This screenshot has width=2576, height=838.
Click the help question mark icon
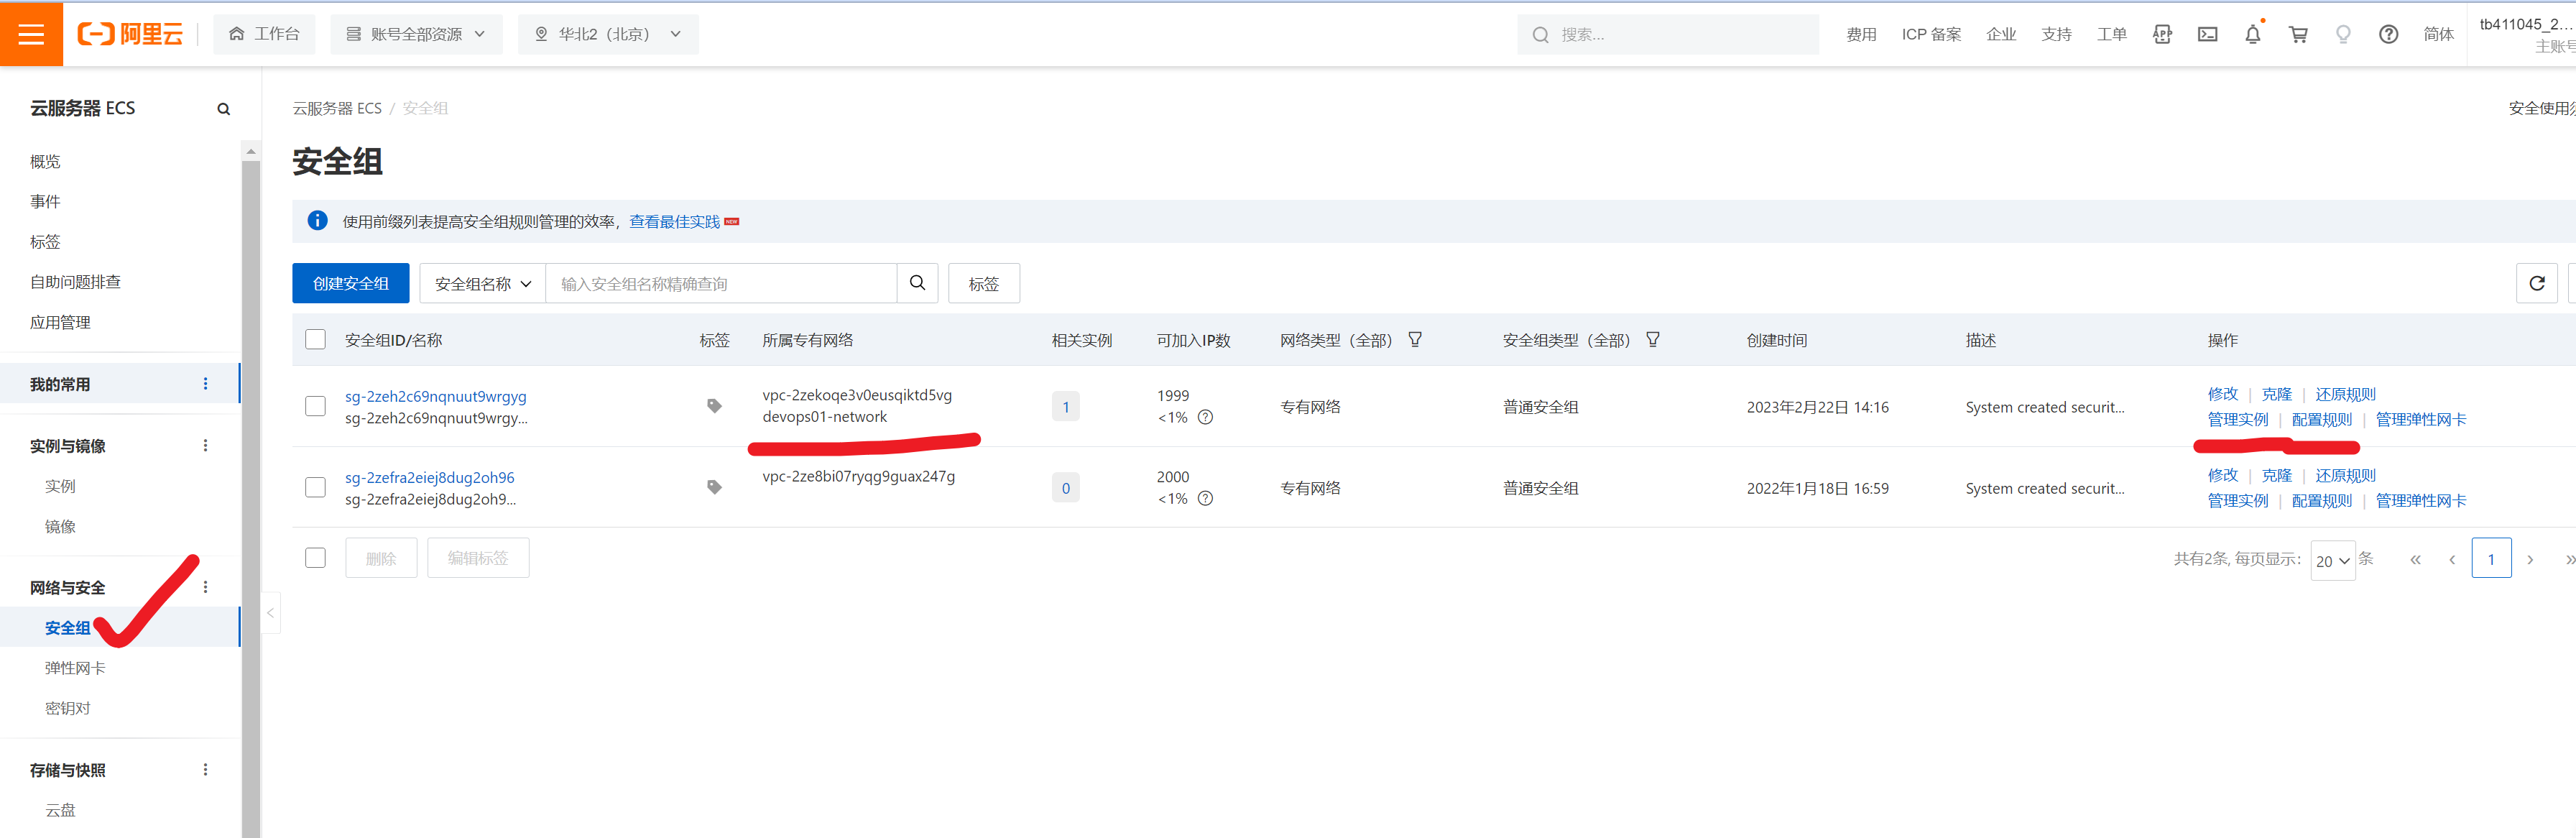(x=2388, y=35)
